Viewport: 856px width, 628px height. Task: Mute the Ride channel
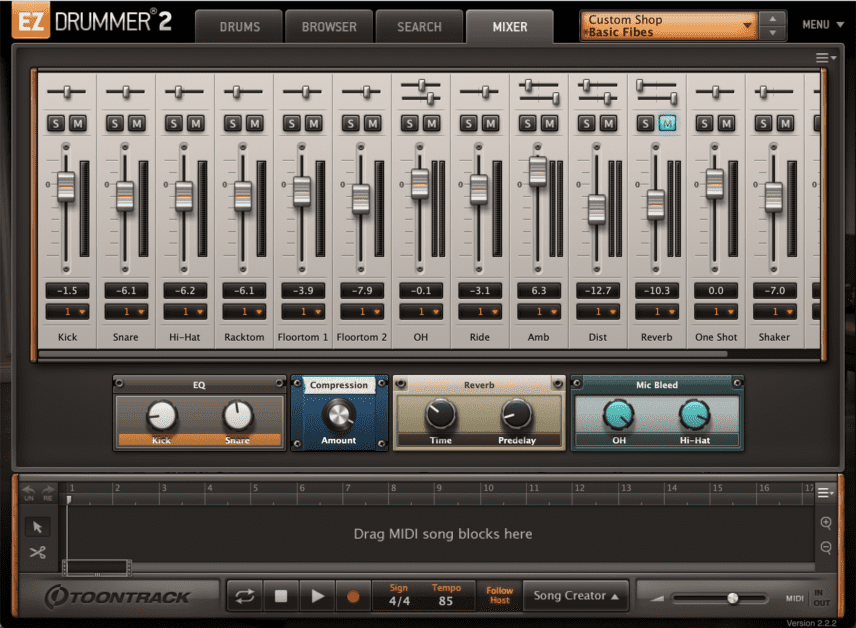click(491, 123)
